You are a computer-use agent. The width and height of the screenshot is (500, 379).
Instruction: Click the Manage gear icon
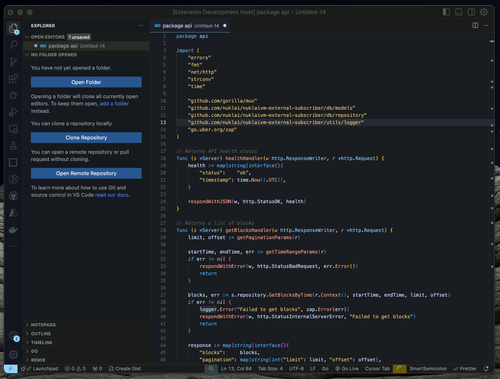pyautogui.click(x=13, y=354)
